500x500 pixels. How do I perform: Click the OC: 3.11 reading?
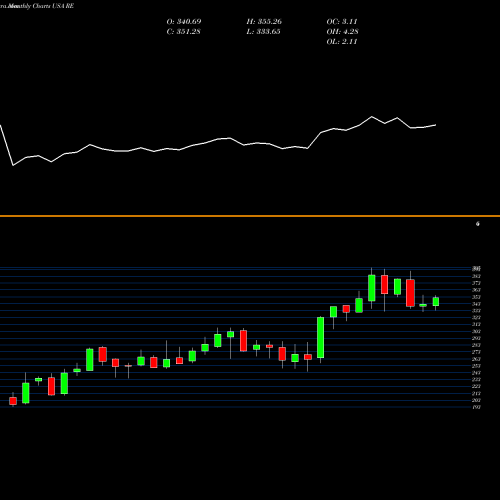[x=342, y=22]
